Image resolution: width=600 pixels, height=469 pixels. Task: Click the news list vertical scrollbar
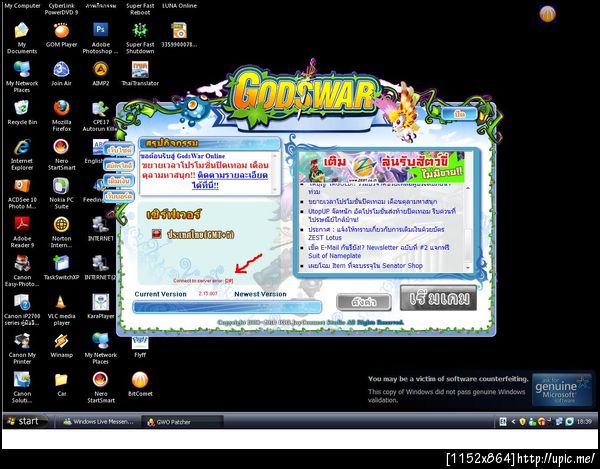click(x=468, y=228)
